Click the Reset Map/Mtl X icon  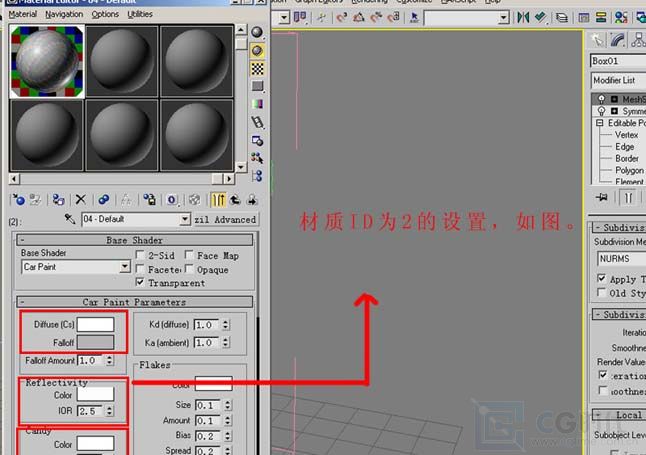[x=80, y=200]
